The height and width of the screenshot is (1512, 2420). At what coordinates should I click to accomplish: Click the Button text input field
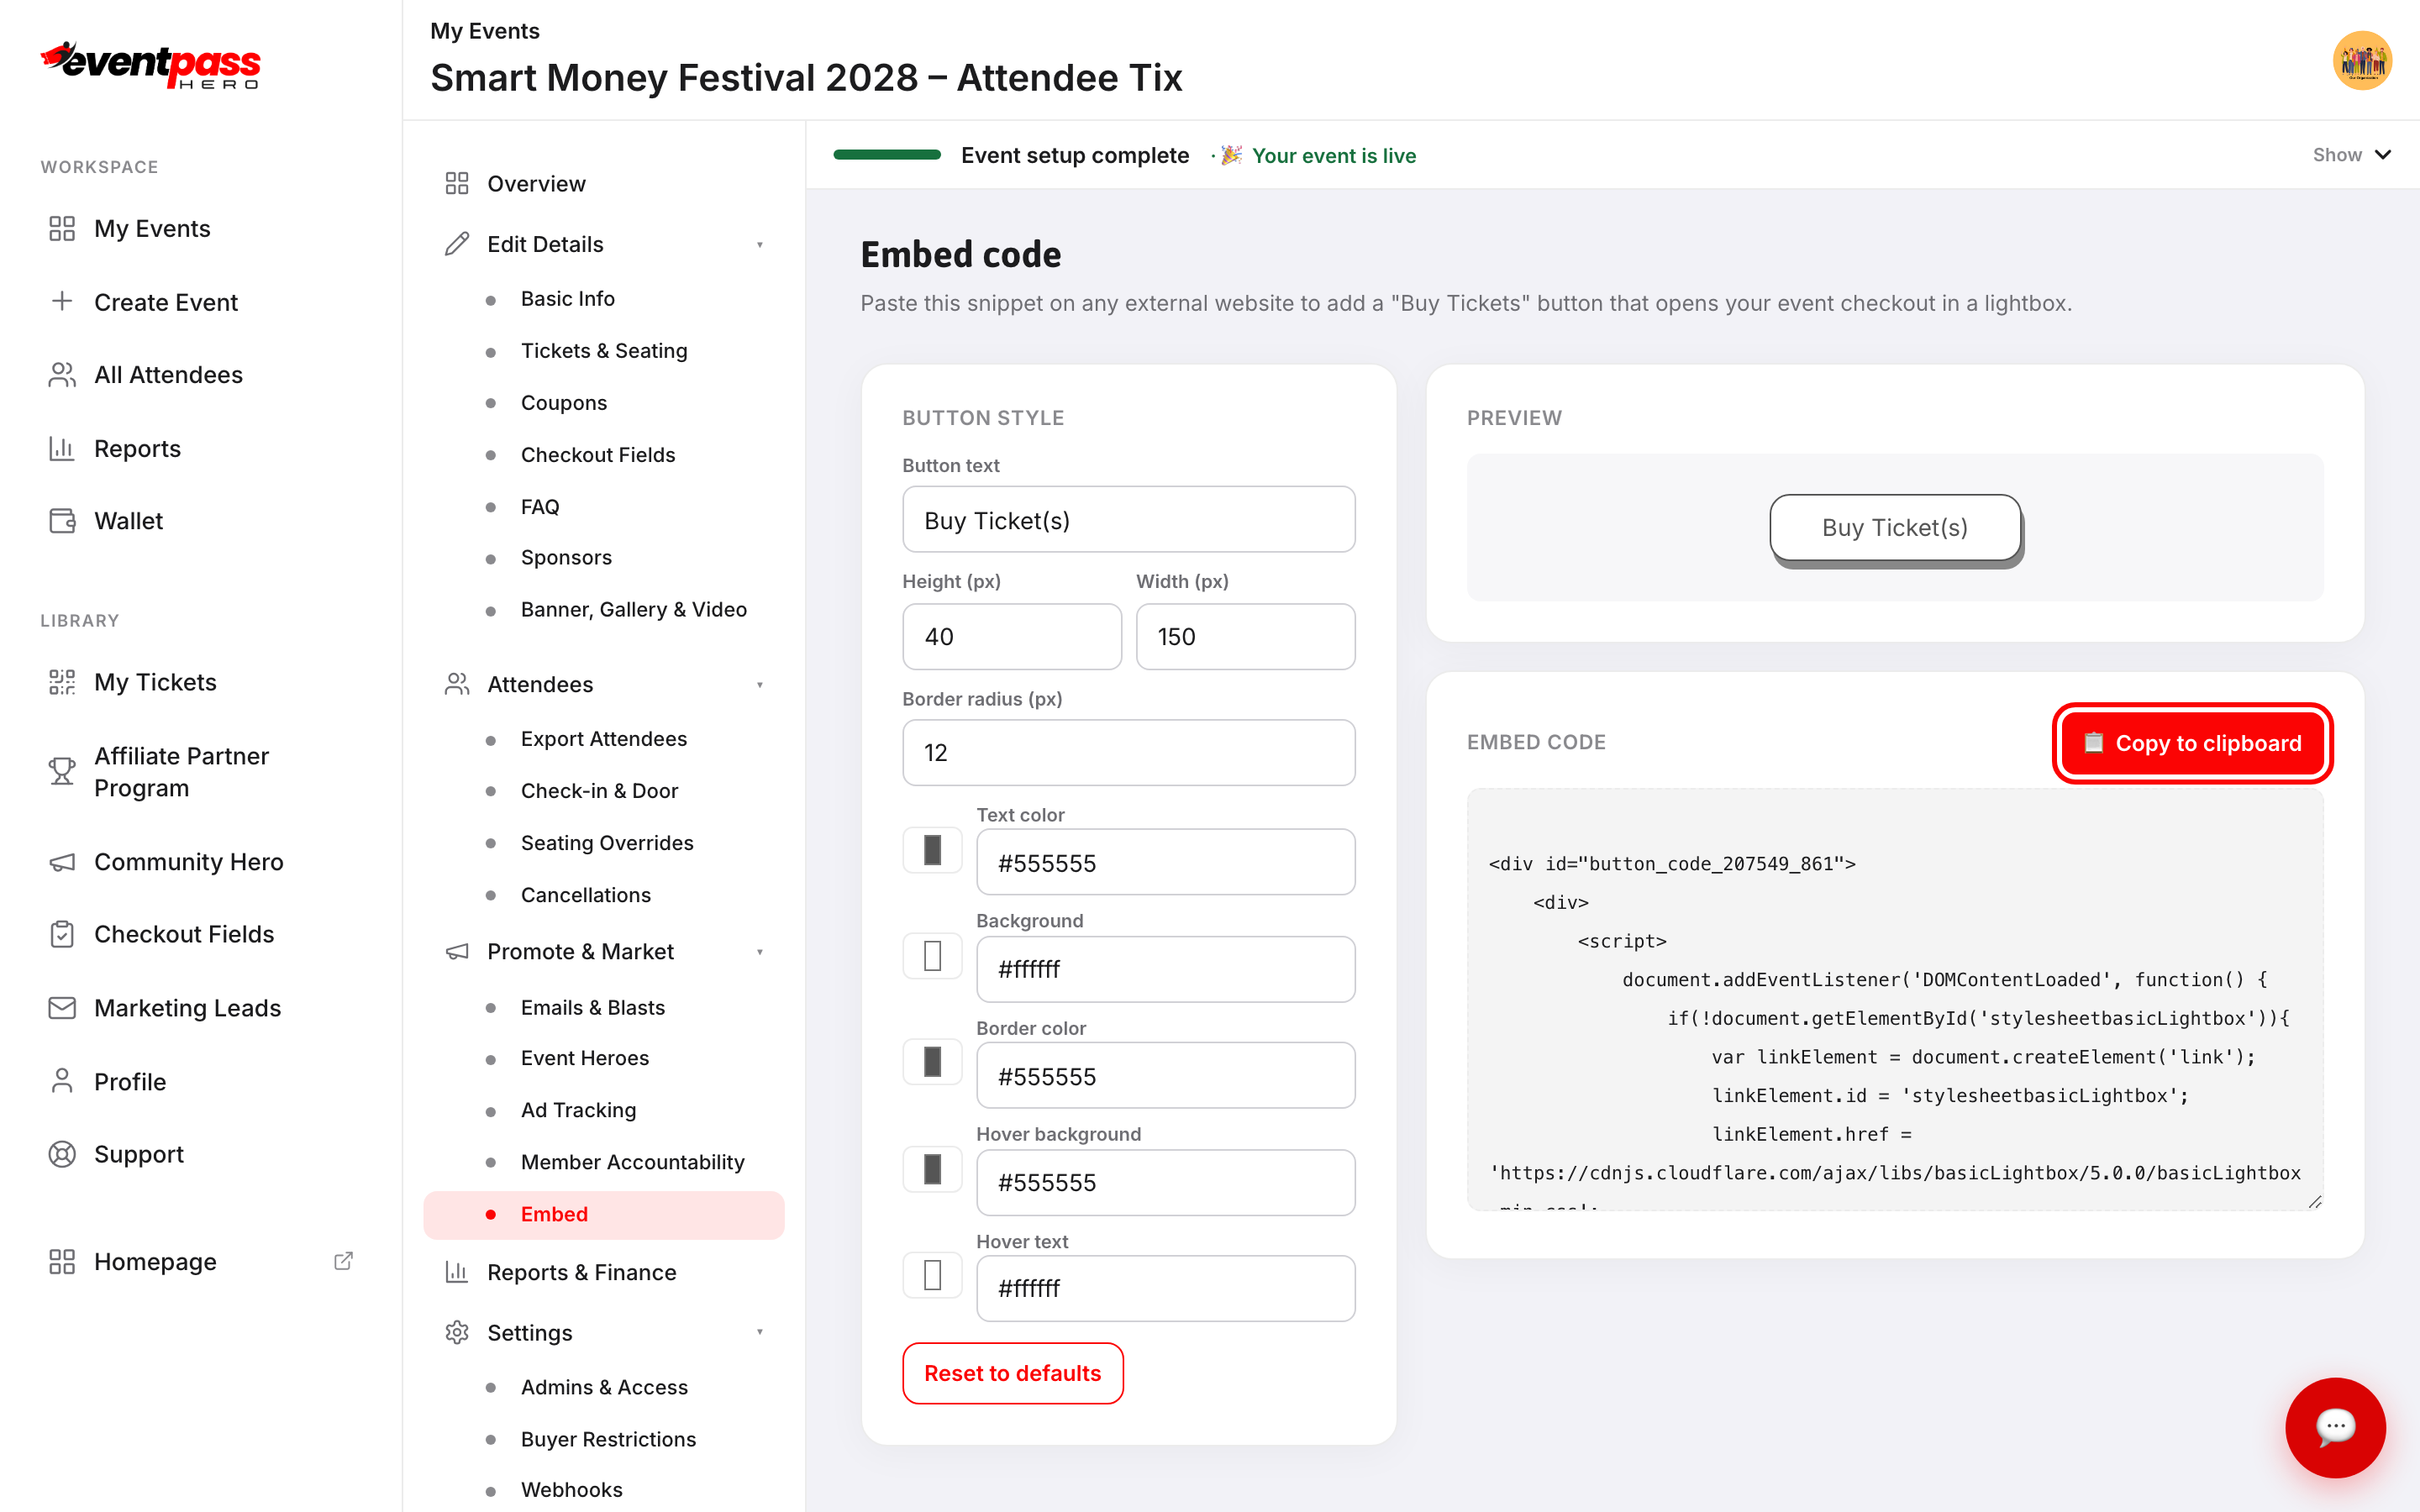[1128, 519]
